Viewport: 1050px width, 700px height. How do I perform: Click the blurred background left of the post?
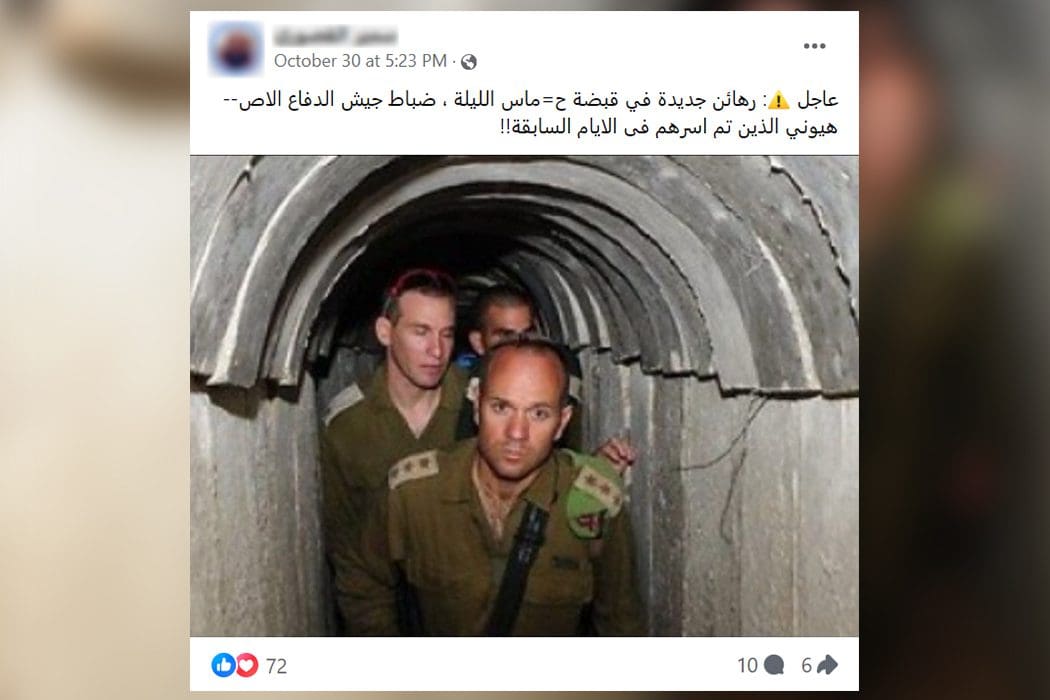[x=94, y=350]
